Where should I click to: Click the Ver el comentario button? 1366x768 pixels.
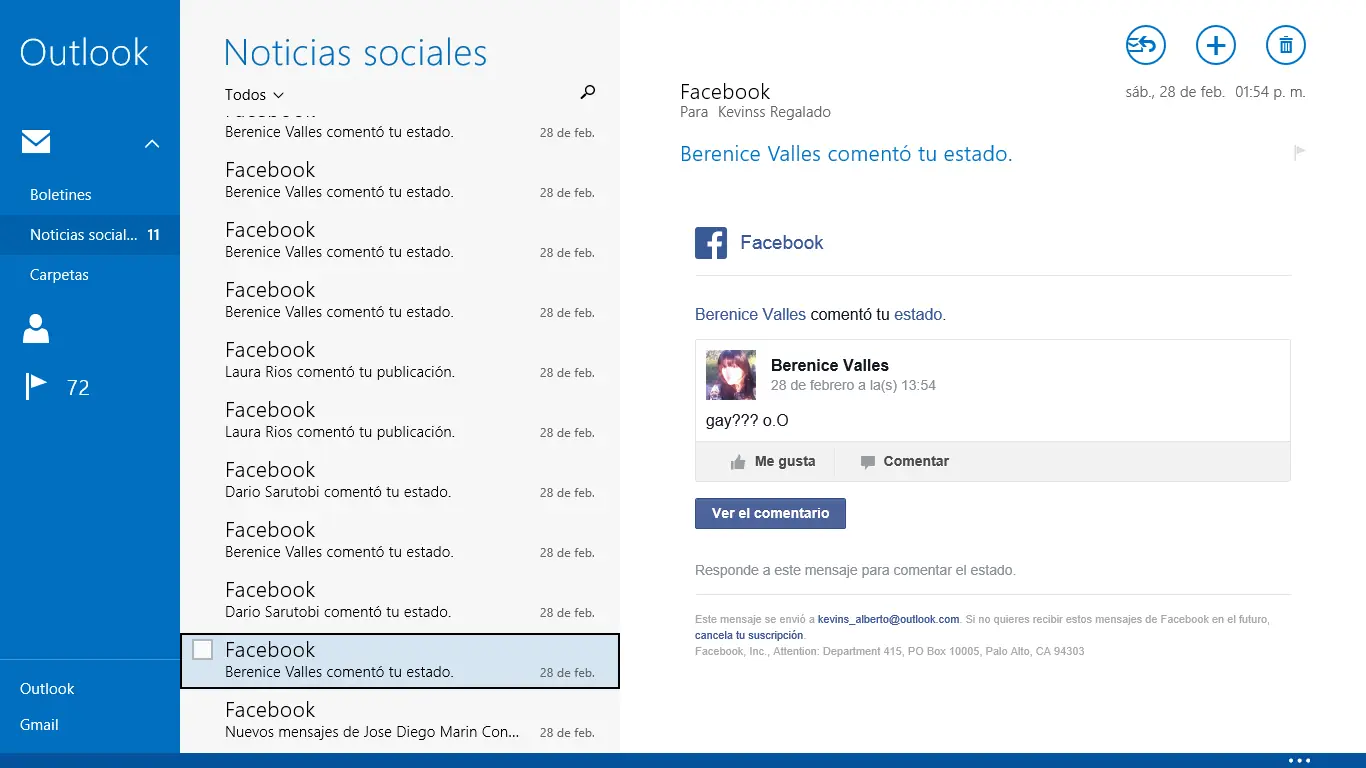click(770, 513)
